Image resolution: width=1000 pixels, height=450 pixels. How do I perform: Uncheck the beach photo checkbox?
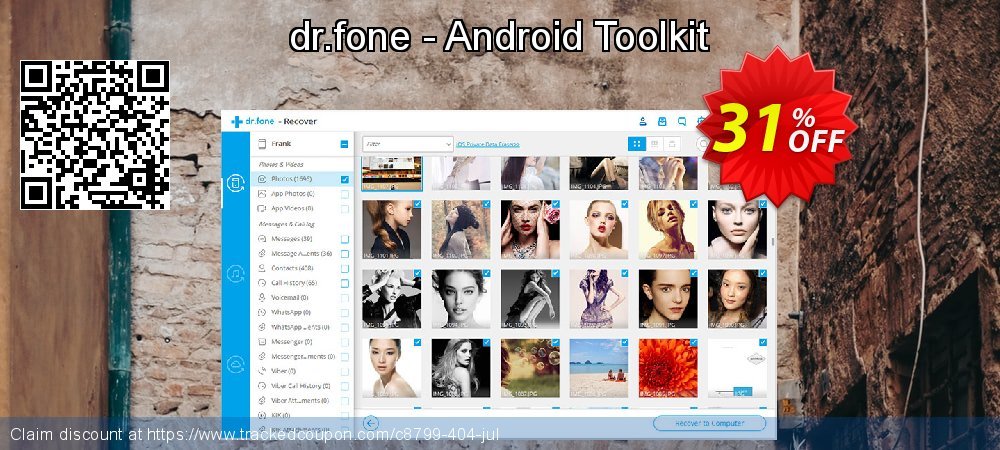point(624,342)
